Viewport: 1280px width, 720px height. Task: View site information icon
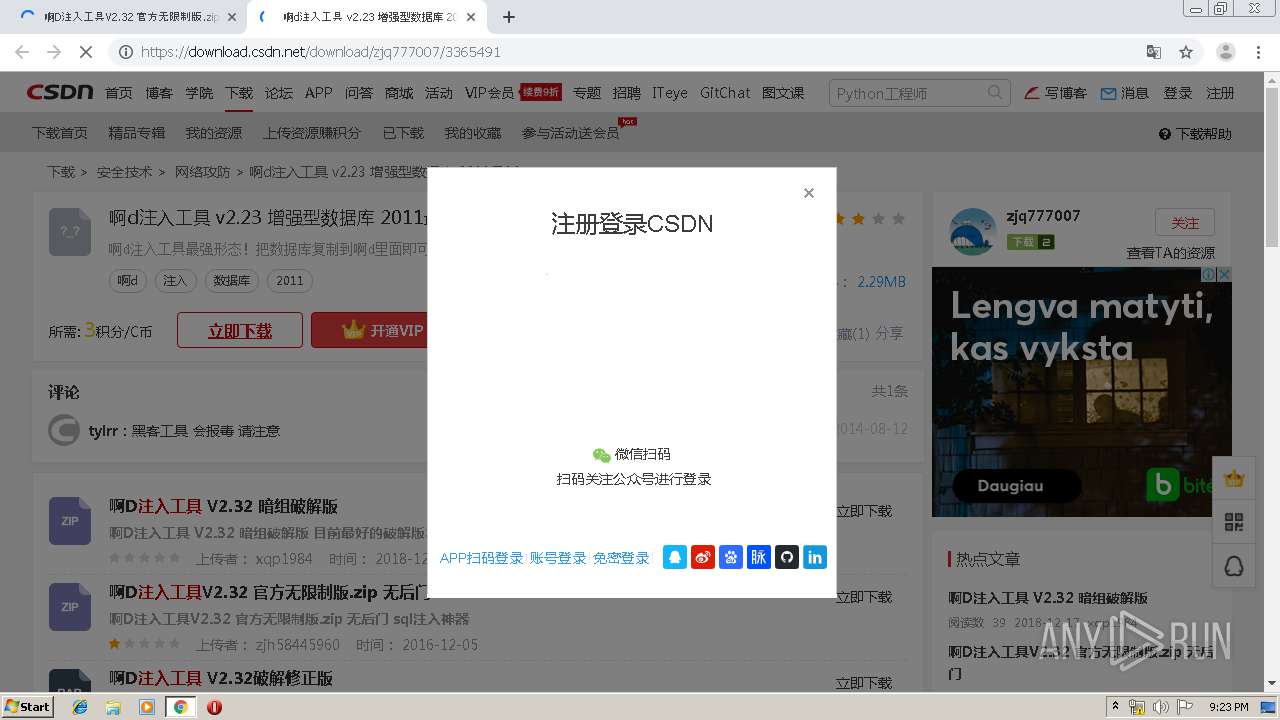(x=125, y=52)
